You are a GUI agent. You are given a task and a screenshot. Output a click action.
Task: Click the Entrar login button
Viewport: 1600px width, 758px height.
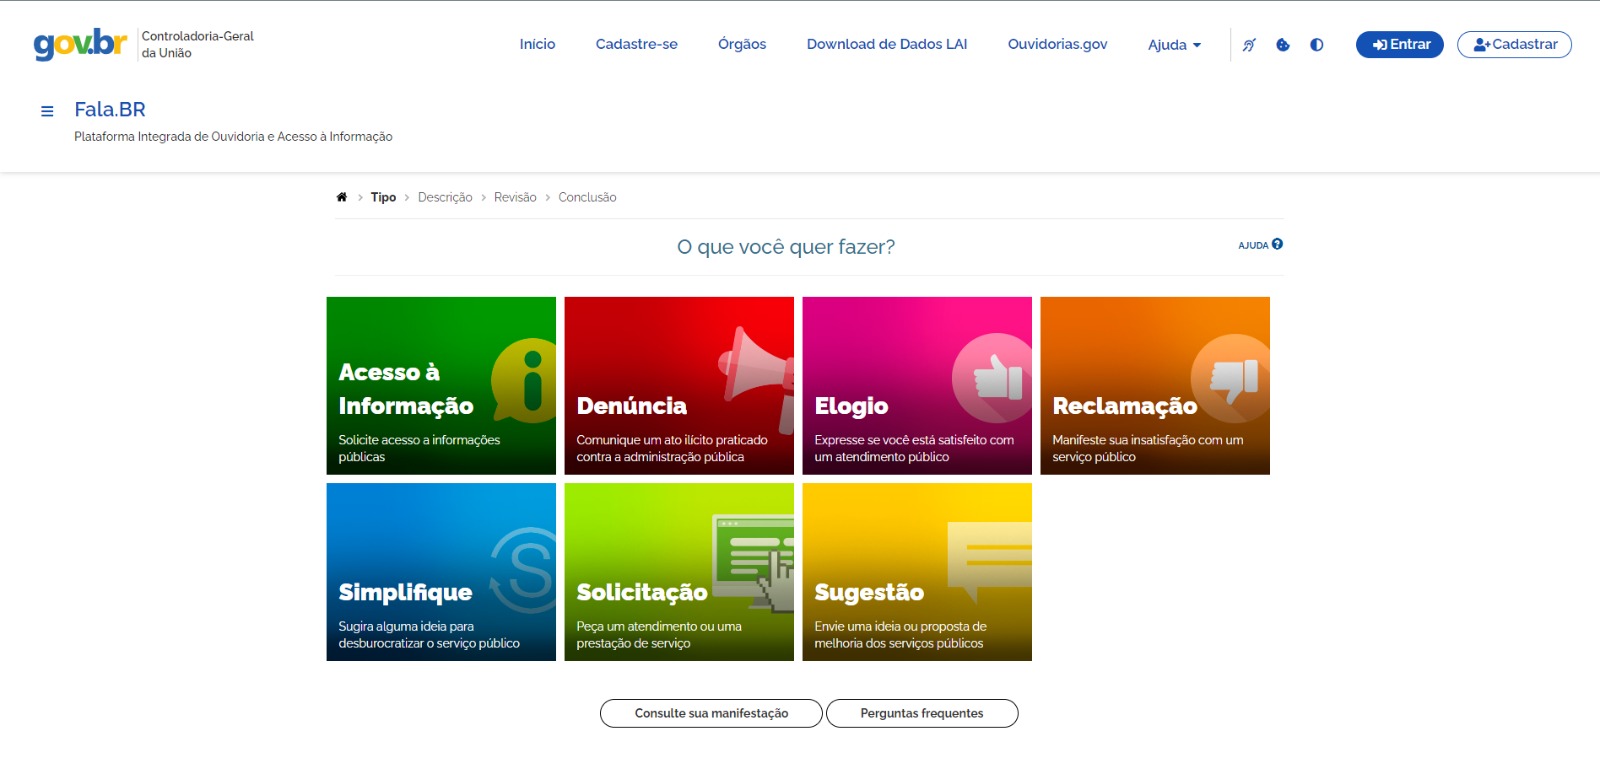pyautogui.click(x=1400, y=45)
